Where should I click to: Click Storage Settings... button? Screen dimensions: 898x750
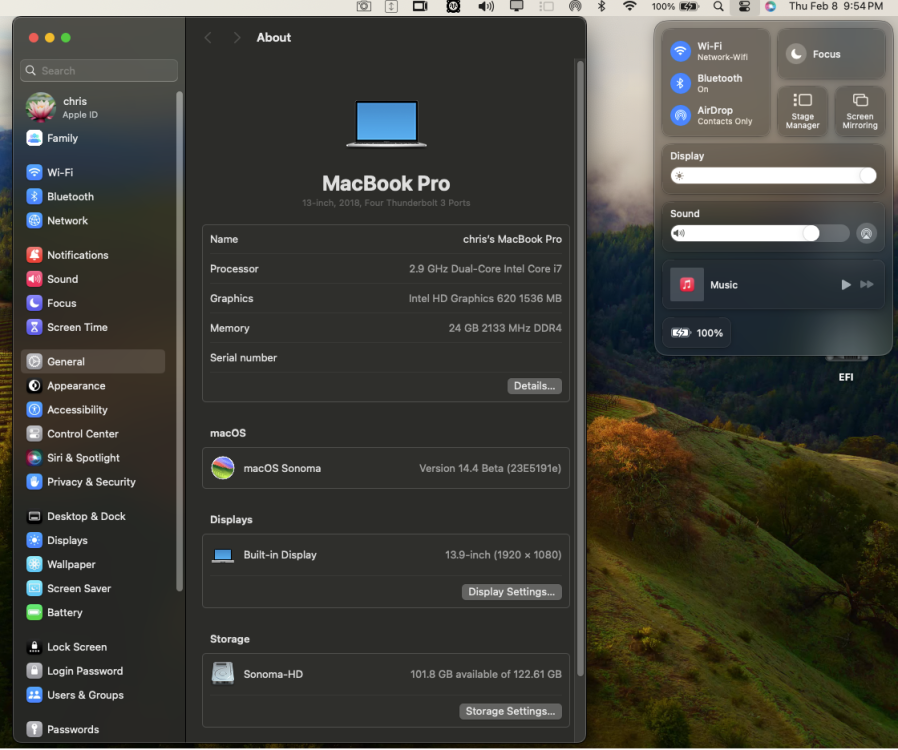(x=510, y=711)
